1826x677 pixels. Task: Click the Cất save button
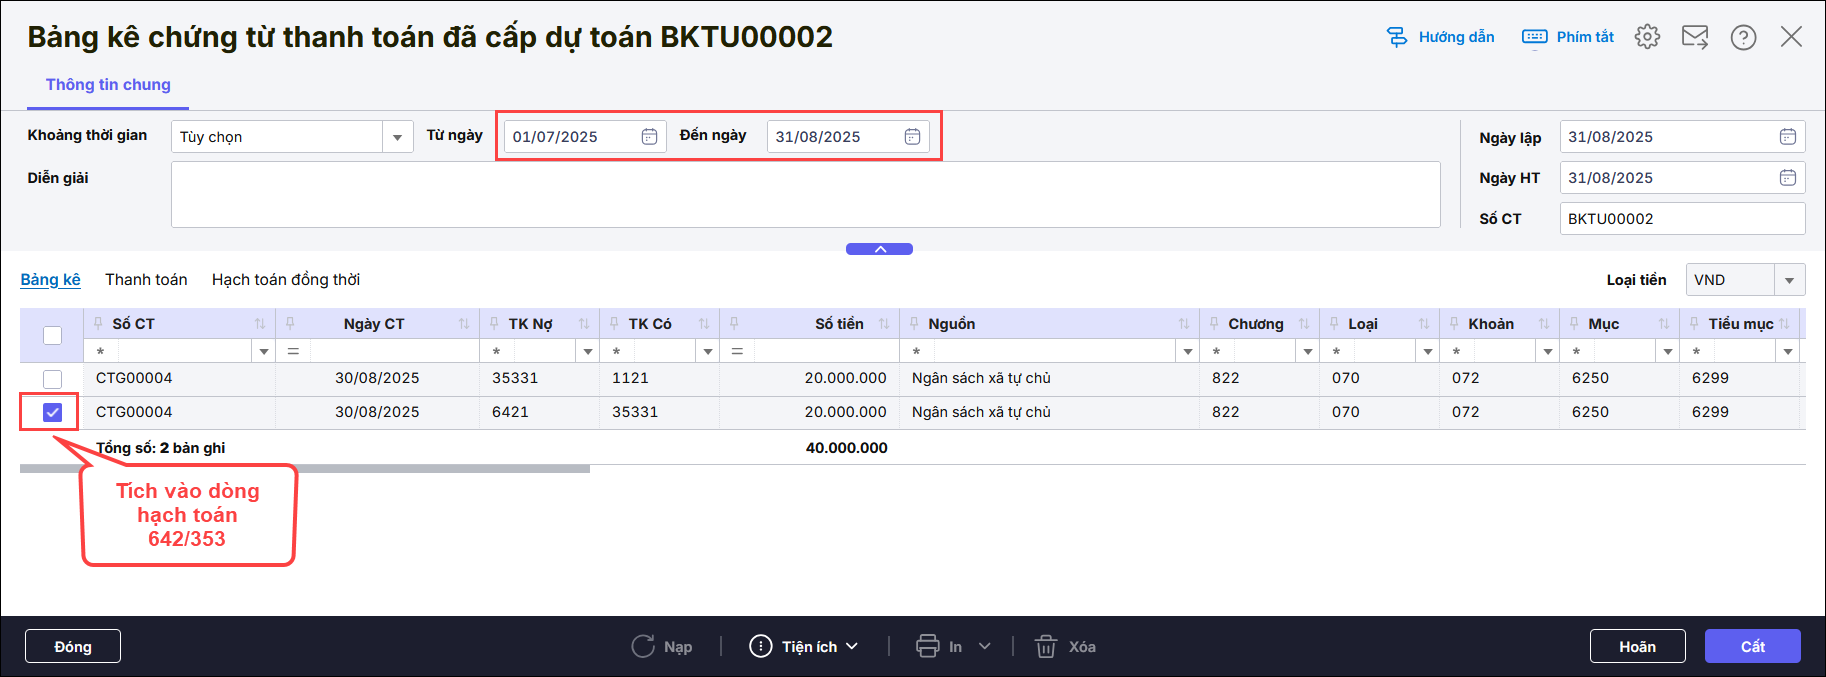coord(1752,647)
